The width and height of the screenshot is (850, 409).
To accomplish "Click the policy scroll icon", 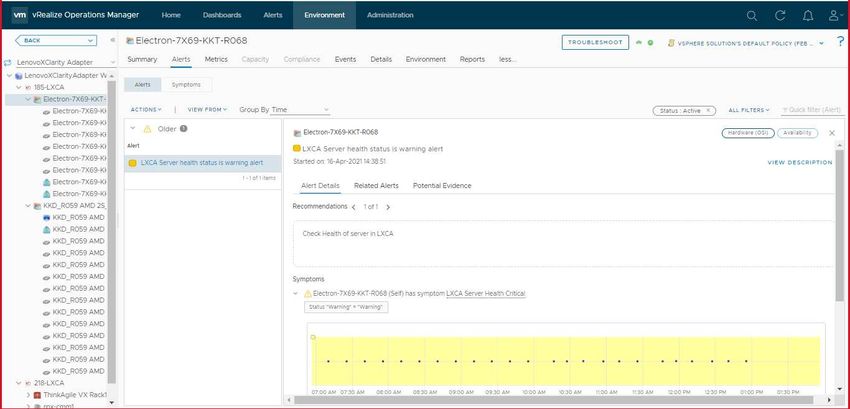I will 671,42.
